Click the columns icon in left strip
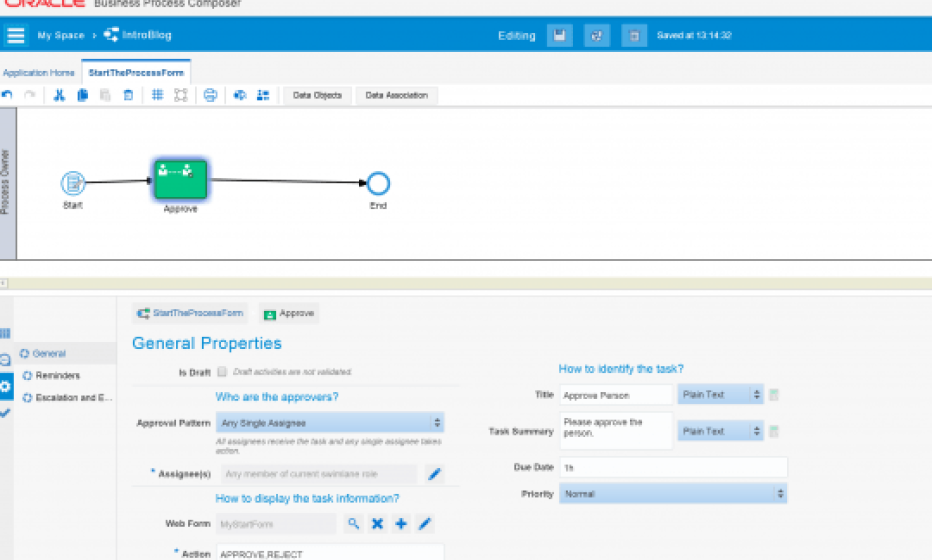The width and height of the screenshot is (932, 560). tap(5, 333)
